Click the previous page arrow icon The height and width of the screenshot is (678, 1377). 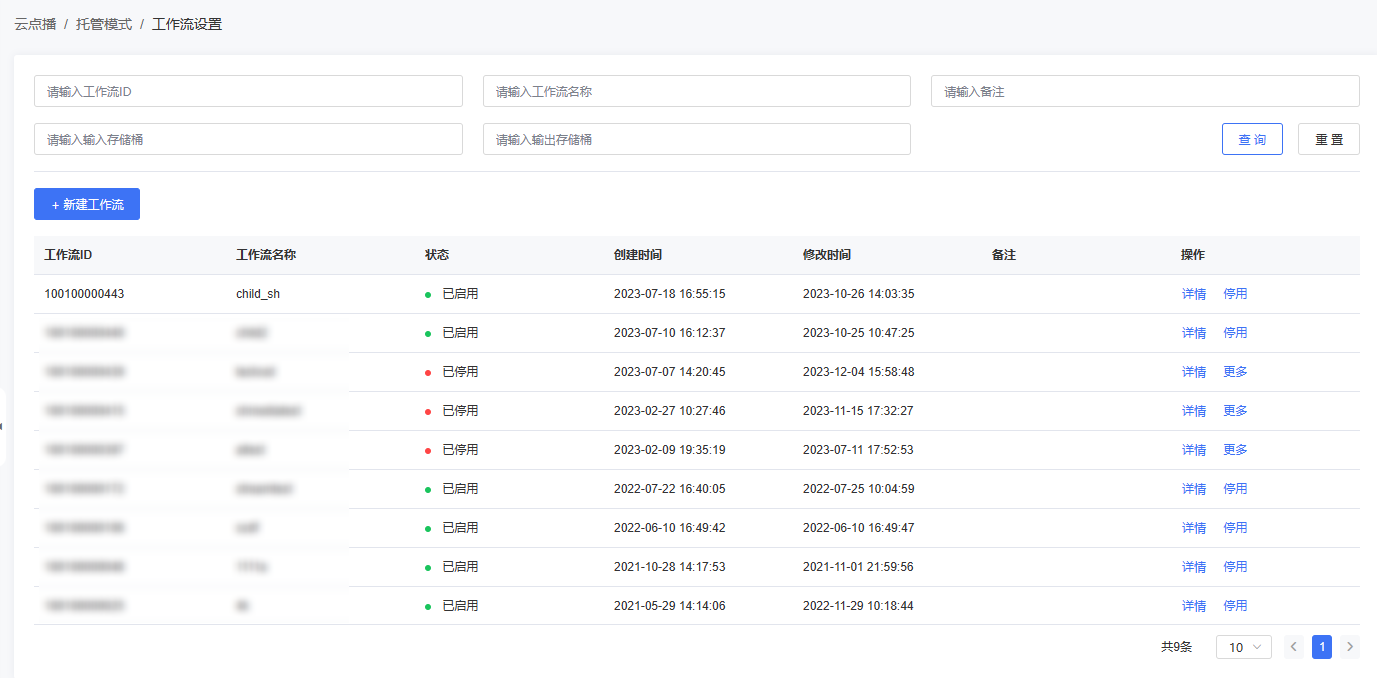tap(1294, 647)
